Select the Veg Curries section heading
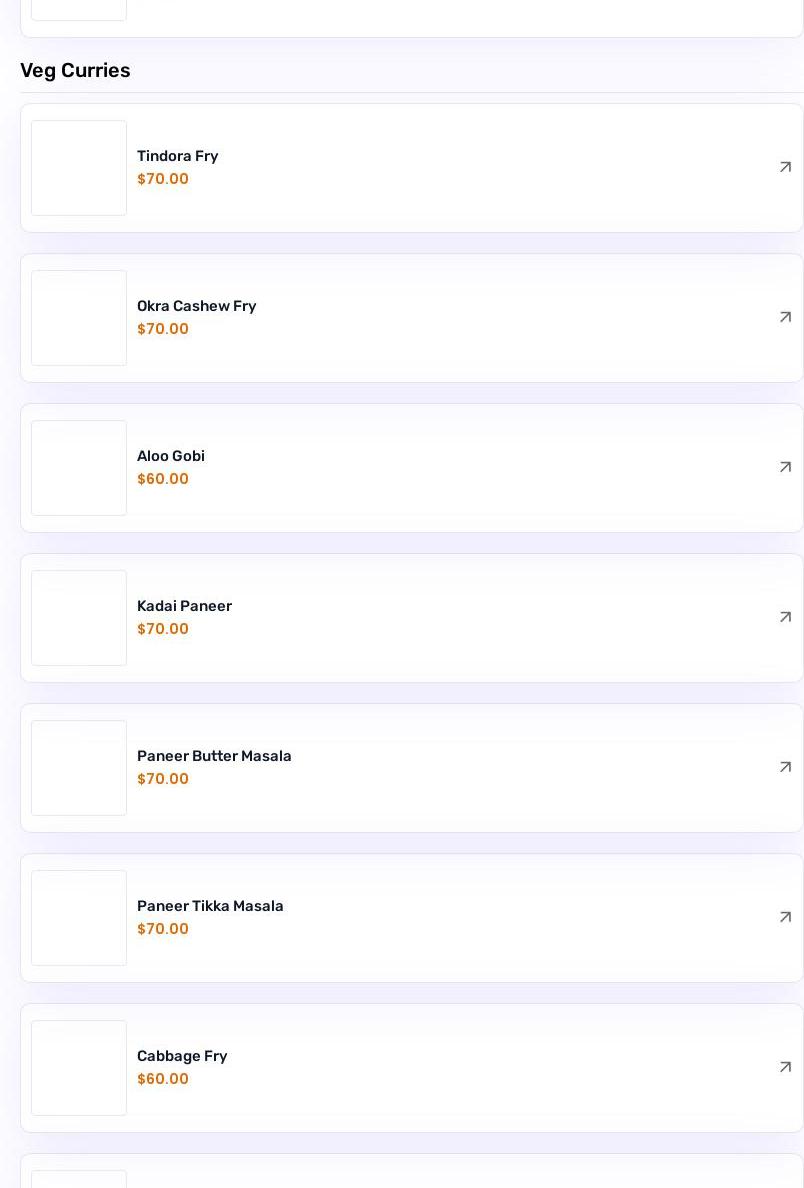This screenshot has width=804, height=1188. click(75, 70)
